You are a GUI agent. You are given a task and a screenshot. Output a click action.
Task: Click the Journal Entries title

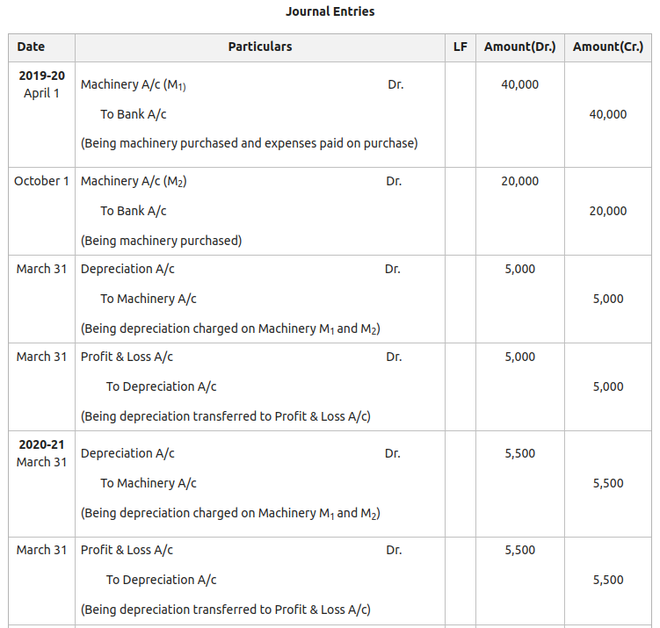[330, 12]
